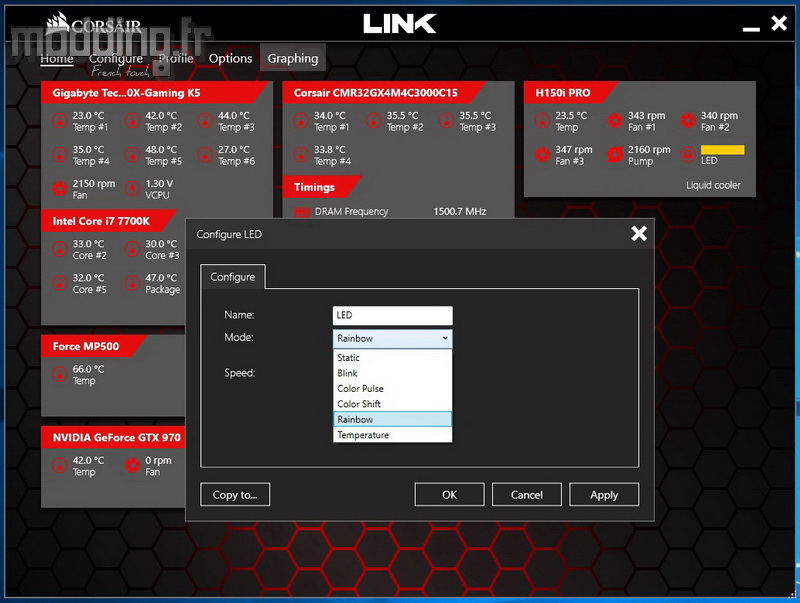Screen dimensions: 800x603
Task: Click Core #2 33.0 °C temperature icon
Action: point(60,249)
